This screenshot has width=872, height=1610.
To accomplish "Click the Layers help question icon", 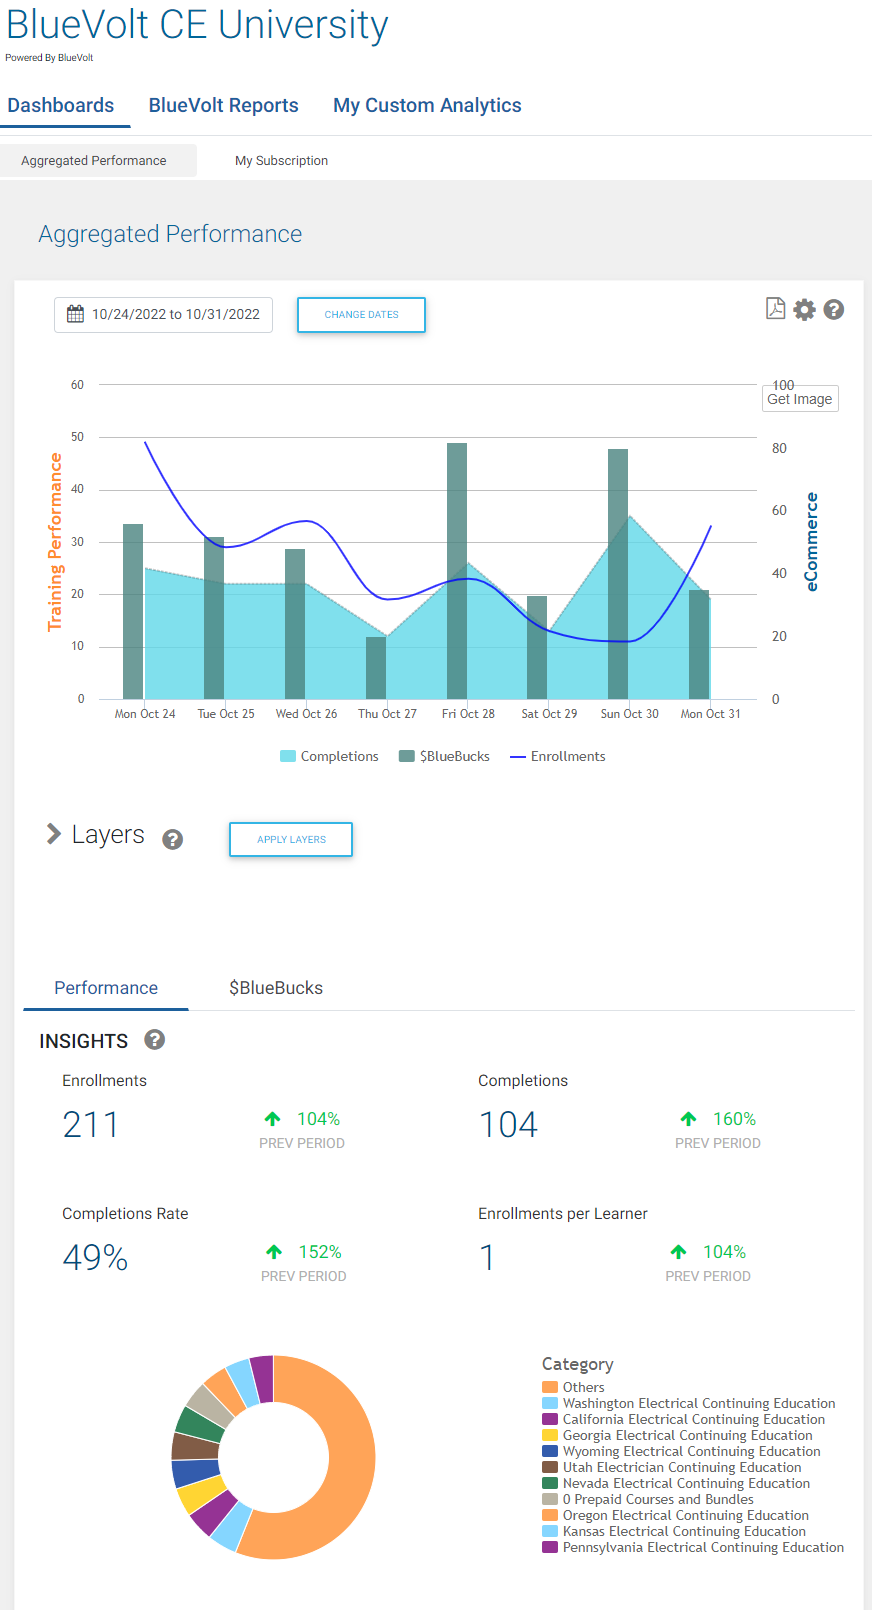I will [173, 839].
